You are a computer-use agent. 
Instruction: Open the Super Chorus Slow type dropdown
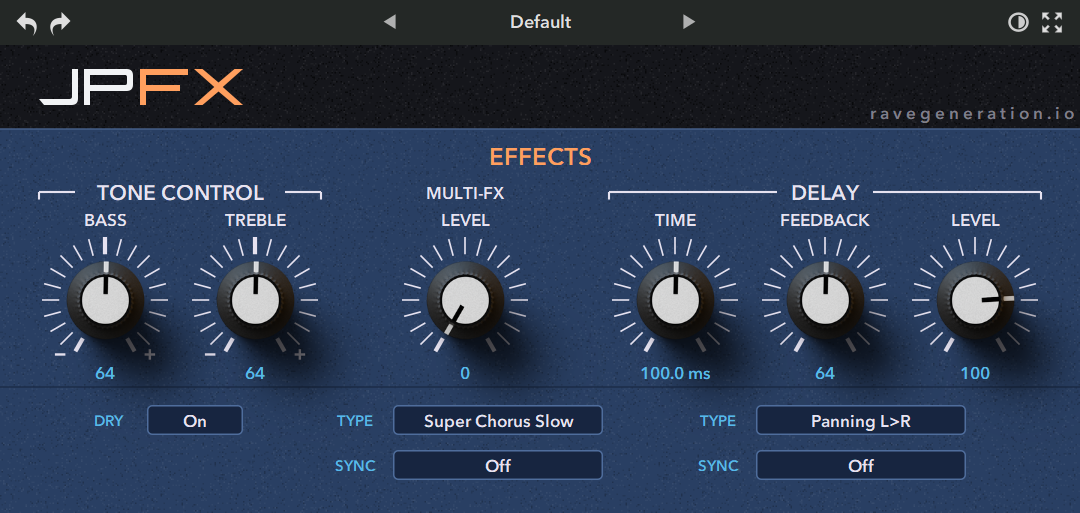(x=498, y=421)
